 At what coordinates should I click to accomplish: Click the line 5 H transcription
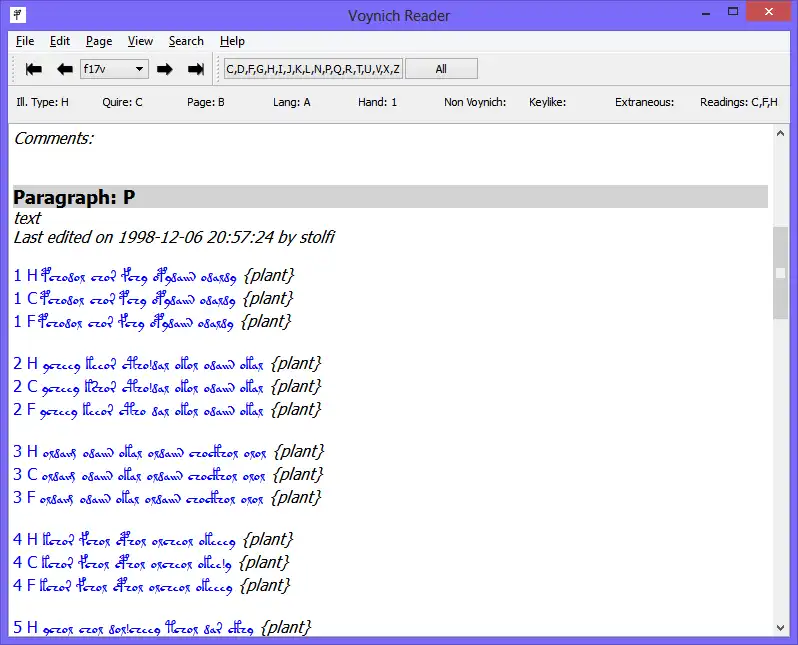coord(162,628)
